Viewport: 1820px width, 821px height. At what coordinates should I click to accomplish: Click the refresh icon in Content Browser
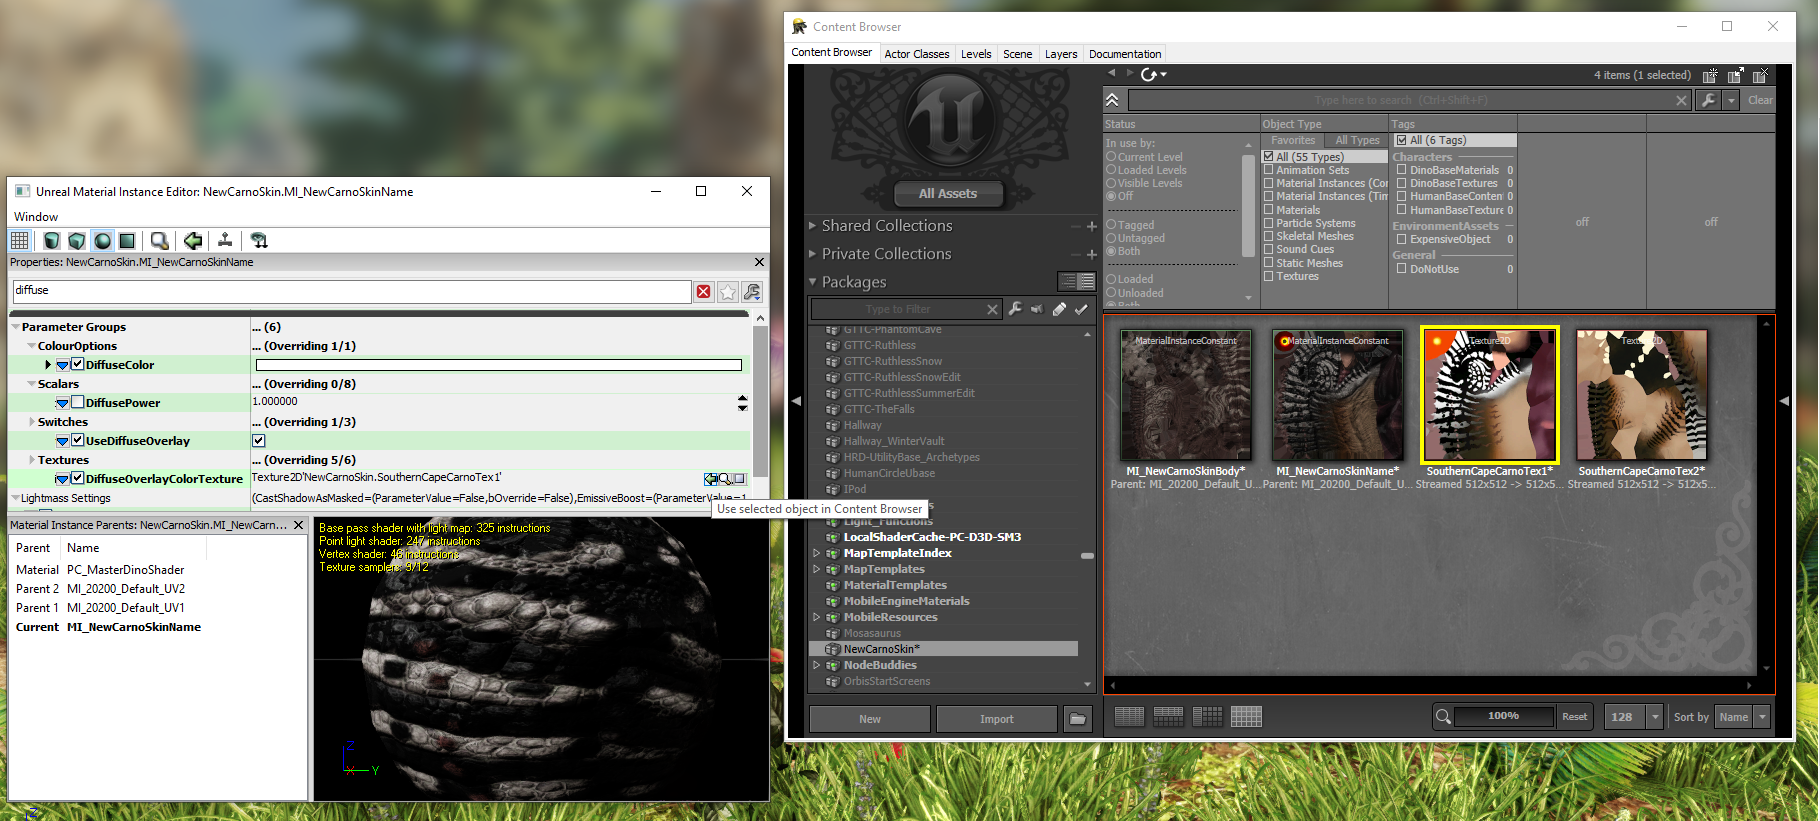point(1149,74)
